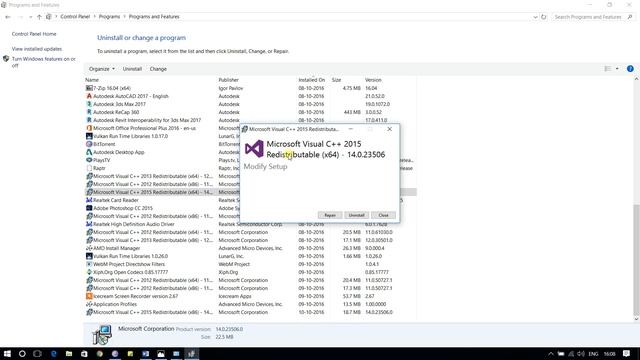Sort the list by the Name column
This screenshot has height=360, width=640.
pyautogui.click(x=92, y=80)
